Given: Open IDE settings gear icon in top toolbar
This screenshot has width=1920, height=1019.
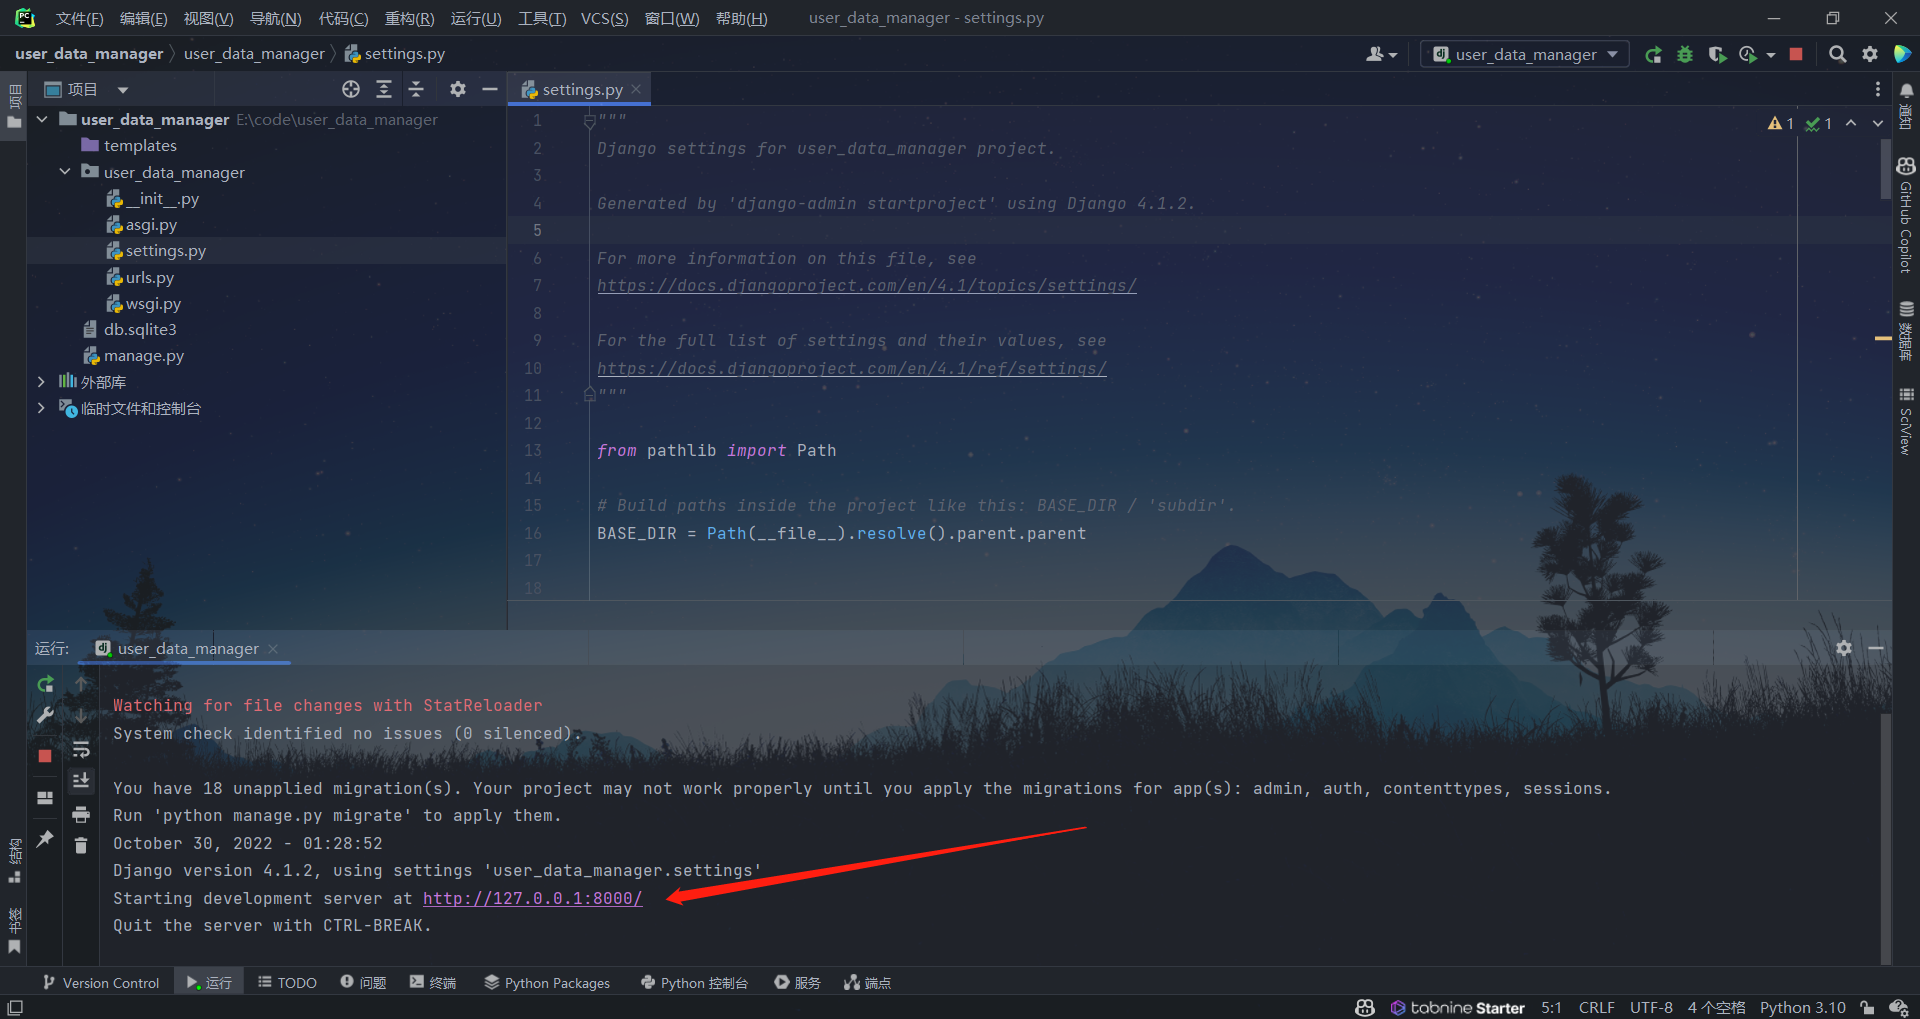Looking at the screenshot, I should click(x=1870, y=55).
